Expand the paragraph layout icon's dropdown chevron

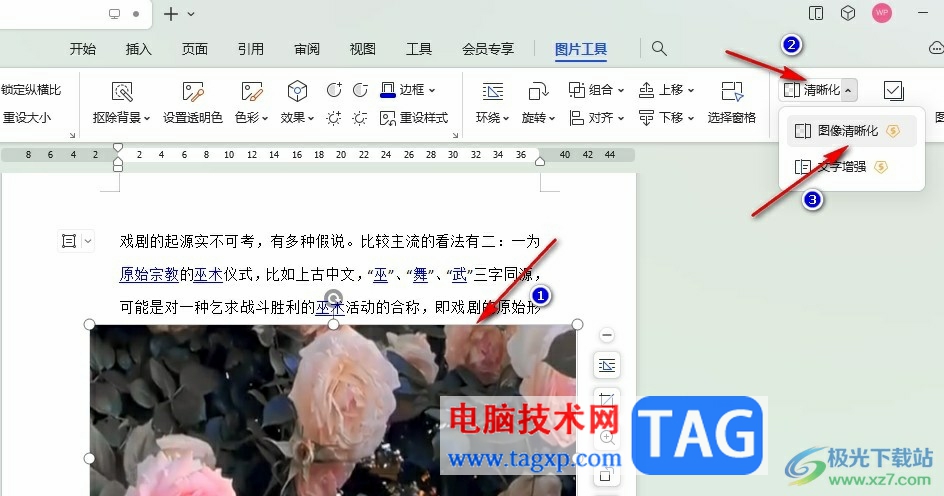click(x=88, y=241)
